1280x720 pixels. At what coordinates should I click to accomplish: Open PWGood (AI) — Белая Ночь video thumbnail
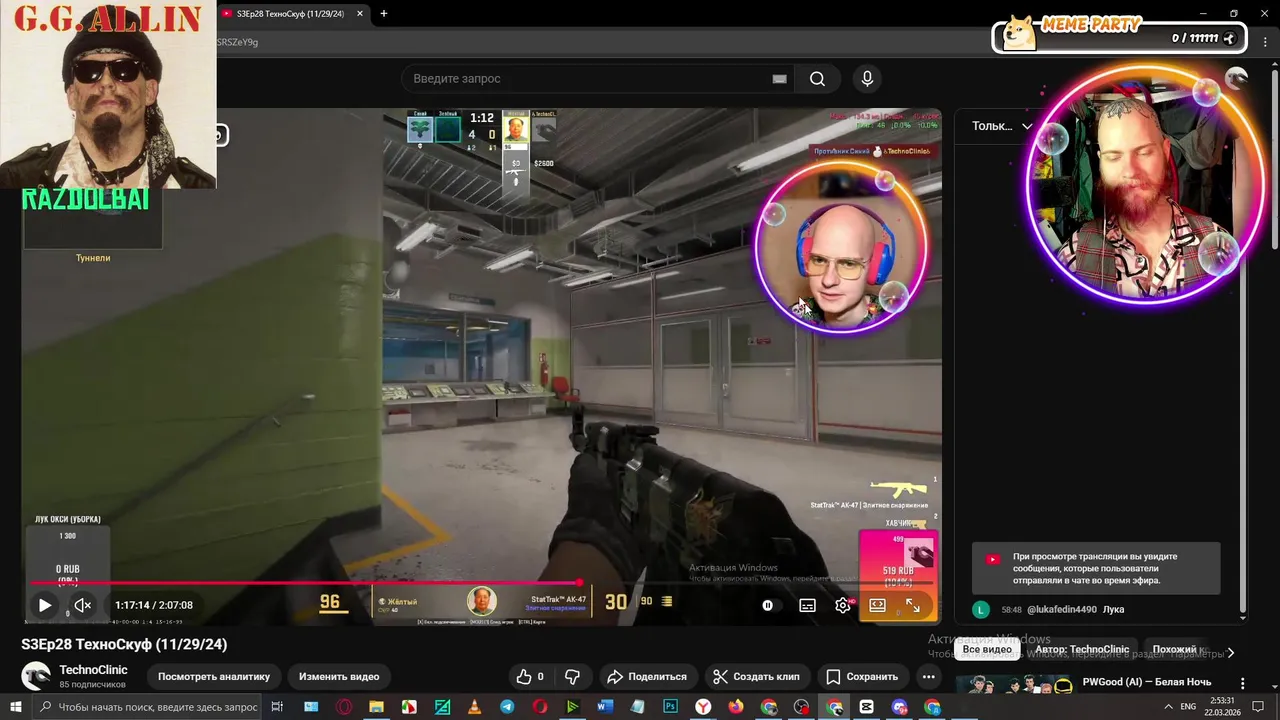pos(1014,685)
